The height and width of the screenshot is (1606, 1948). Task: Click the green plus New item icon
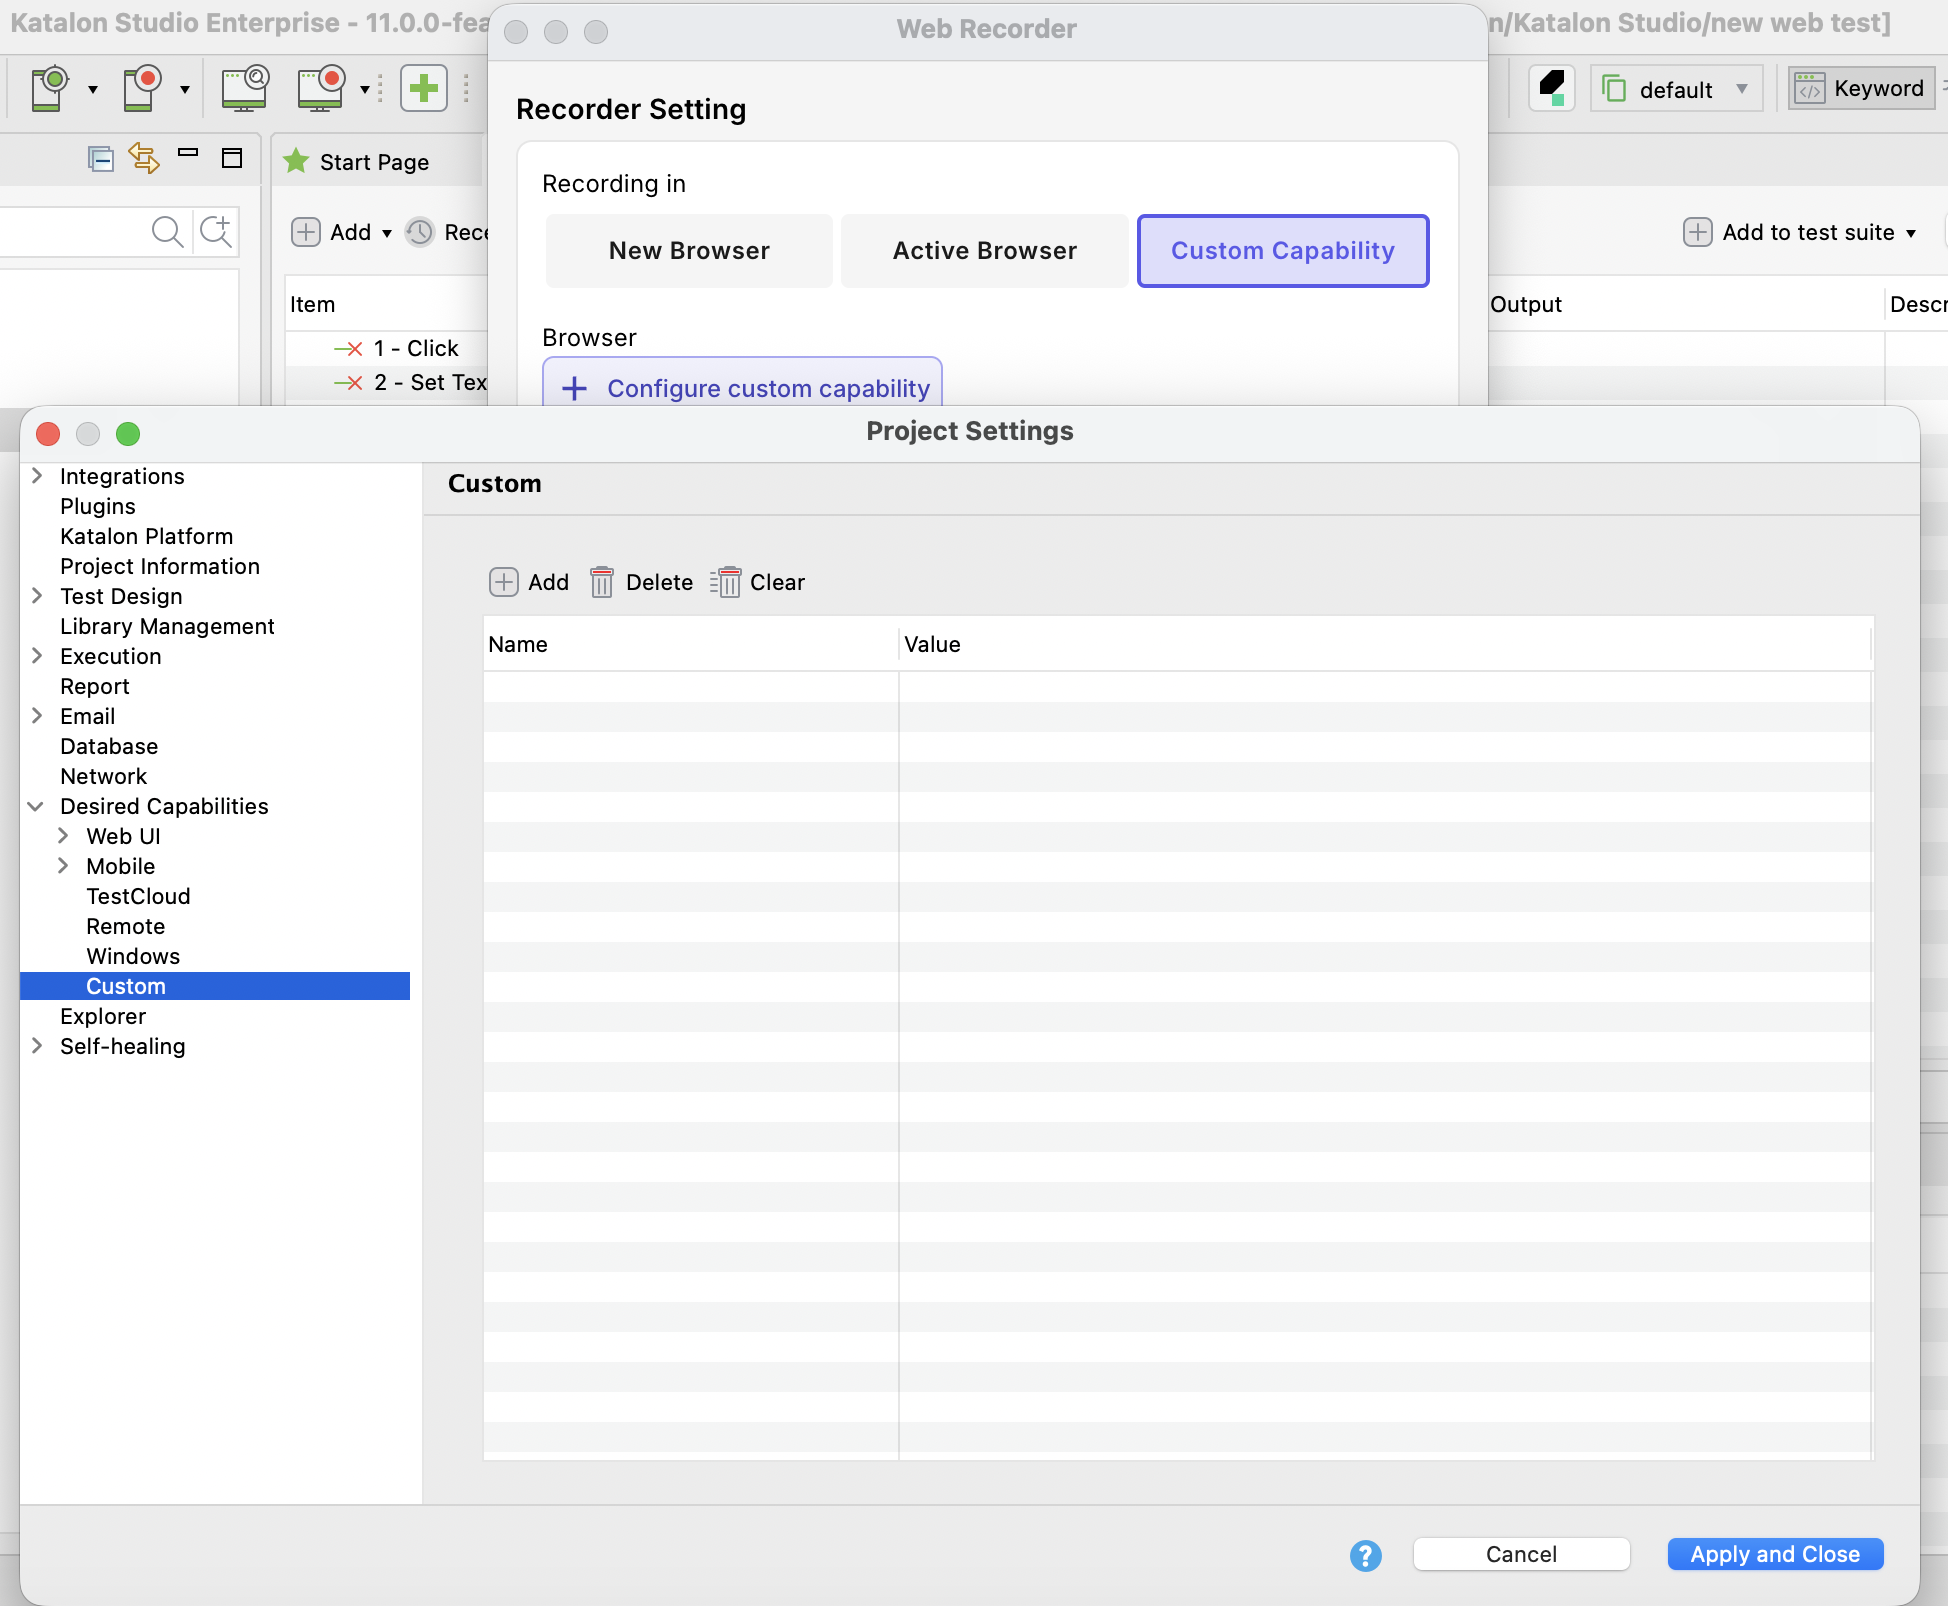coord(423,88)
